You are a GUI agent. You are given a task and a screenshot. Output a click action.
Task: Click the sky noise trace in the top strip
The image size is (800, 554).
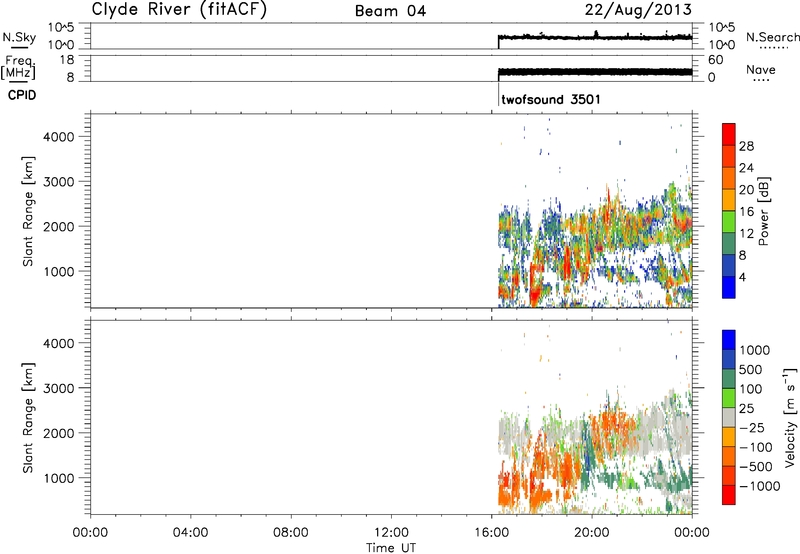click(x=595, y=37)
